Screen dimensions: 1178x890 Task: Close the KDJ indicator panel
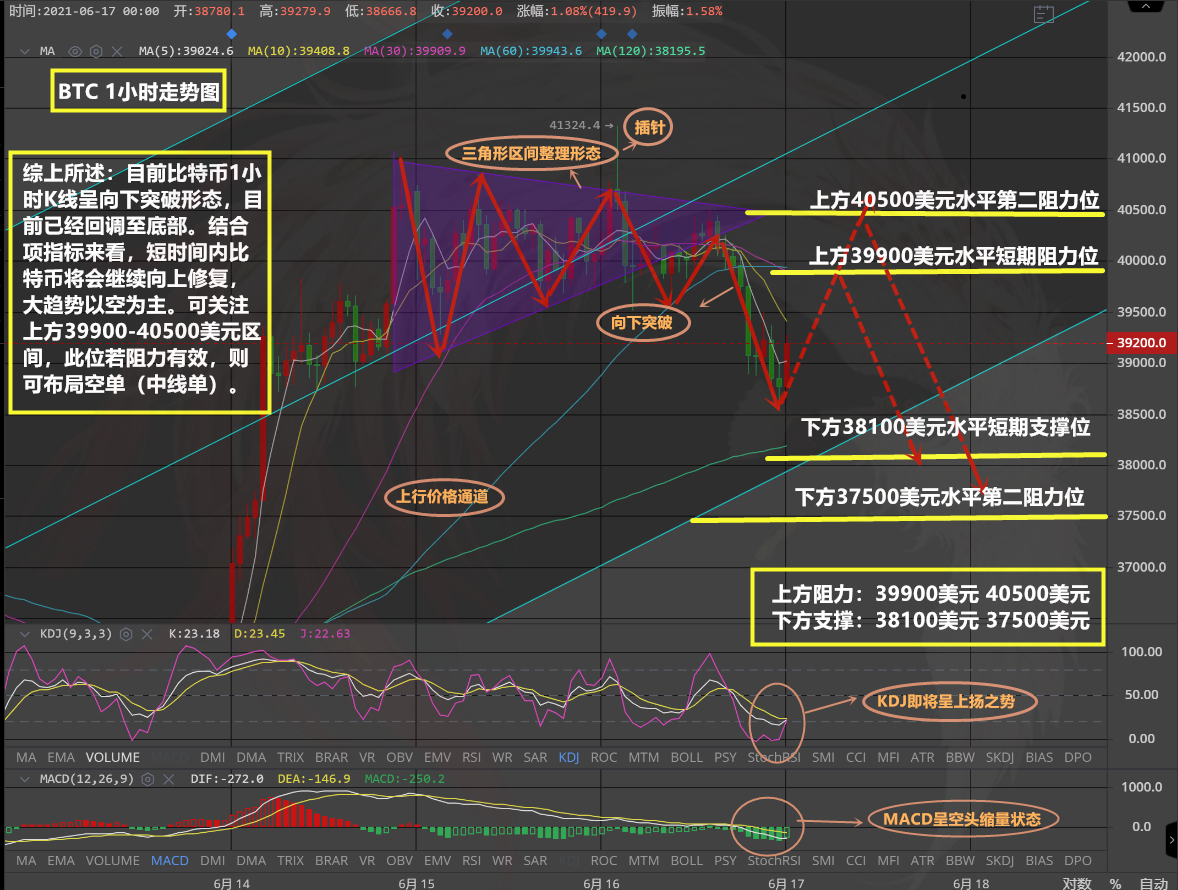click(x=145, y=634)
